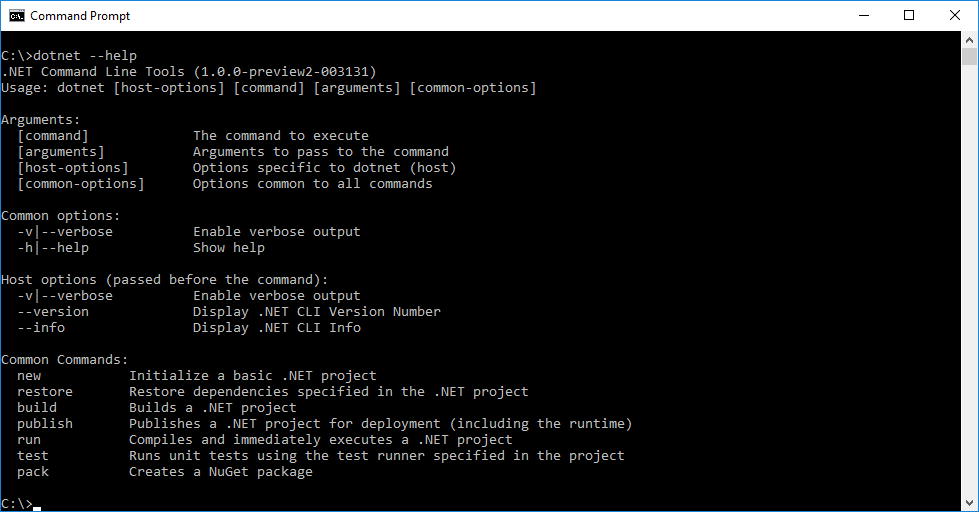This screenshot has height=512, width=979.
Task: Click the vertical scrollbar thumb
Action: (969, 57)
